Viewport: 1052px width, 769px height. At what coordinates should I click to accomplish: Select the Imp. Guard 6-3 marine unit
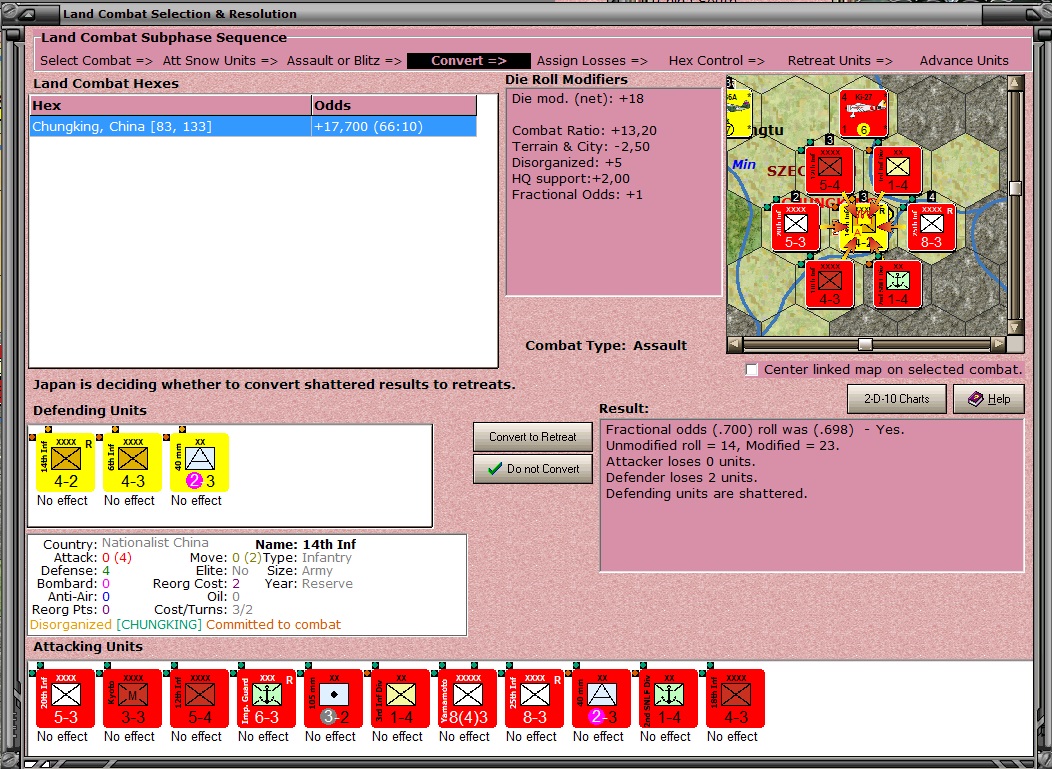pos(266,698)
